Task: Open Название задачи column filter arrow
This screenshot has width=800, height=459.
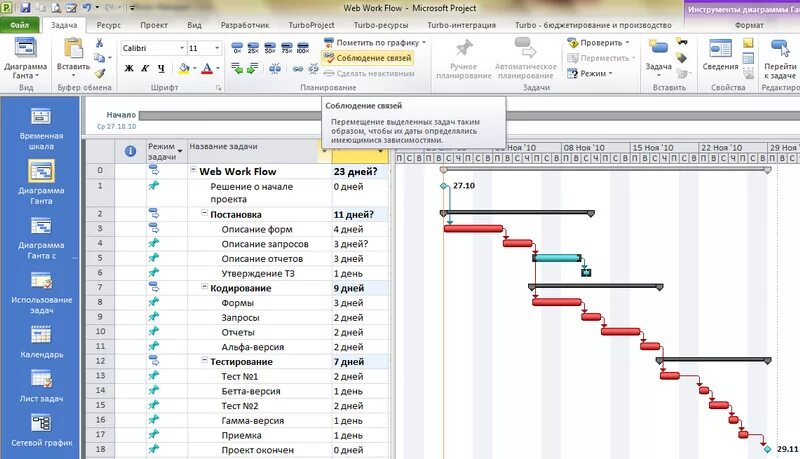Action: point(324,151)
